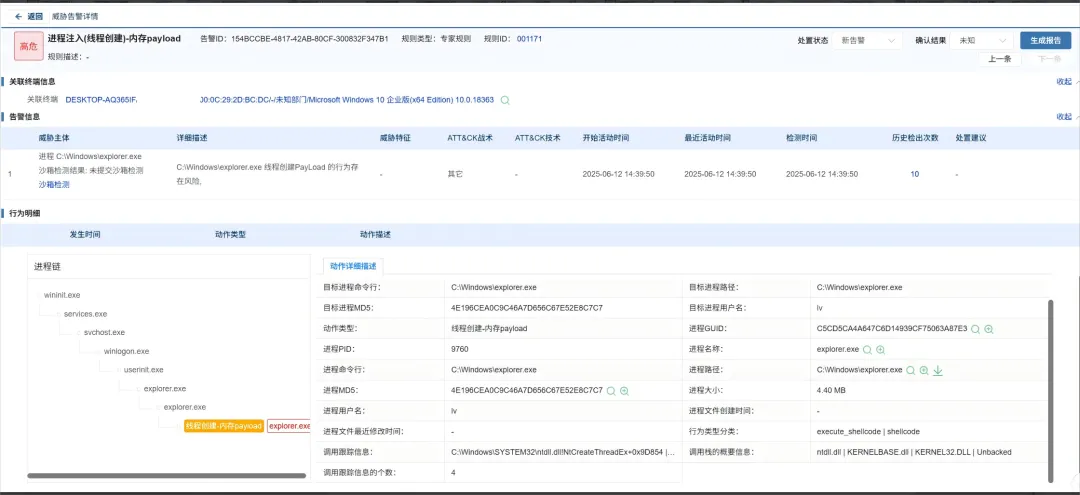Image resolution: width=1080 pixels, height=495 pixels.
Task: Open the 确认结果 dropdown showing 未知
Action: click(981, 41)
